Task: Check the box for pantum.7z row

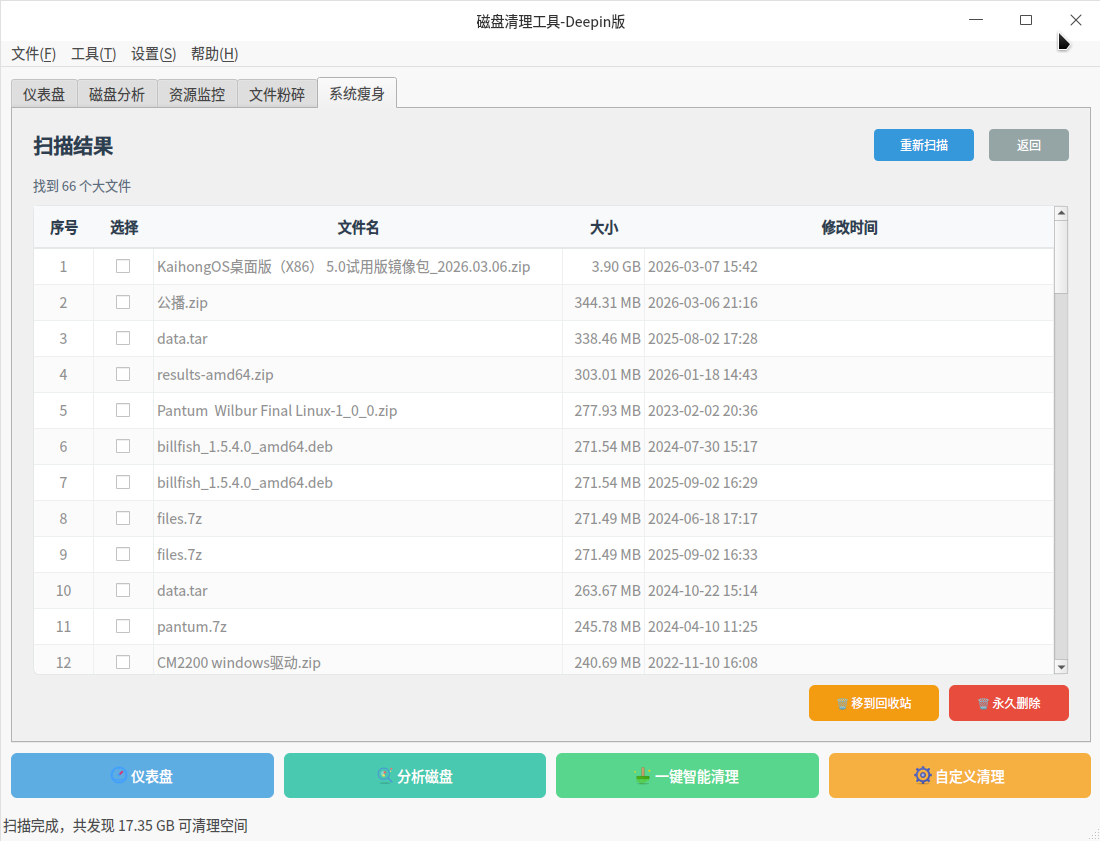Action: pos(123,626)
